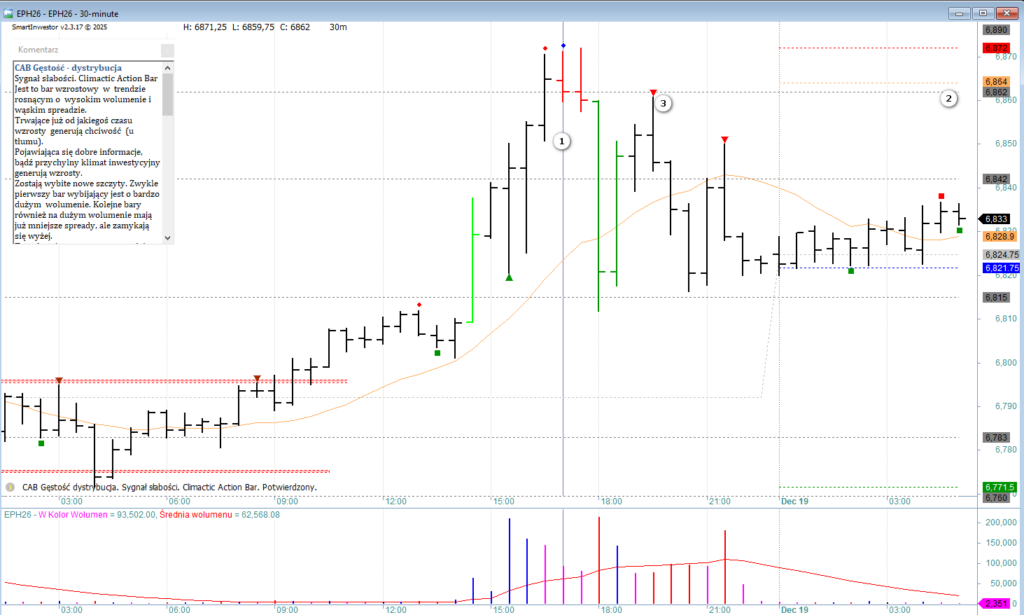Click the red down-triangle signal near 21:00

click(724, 139)
